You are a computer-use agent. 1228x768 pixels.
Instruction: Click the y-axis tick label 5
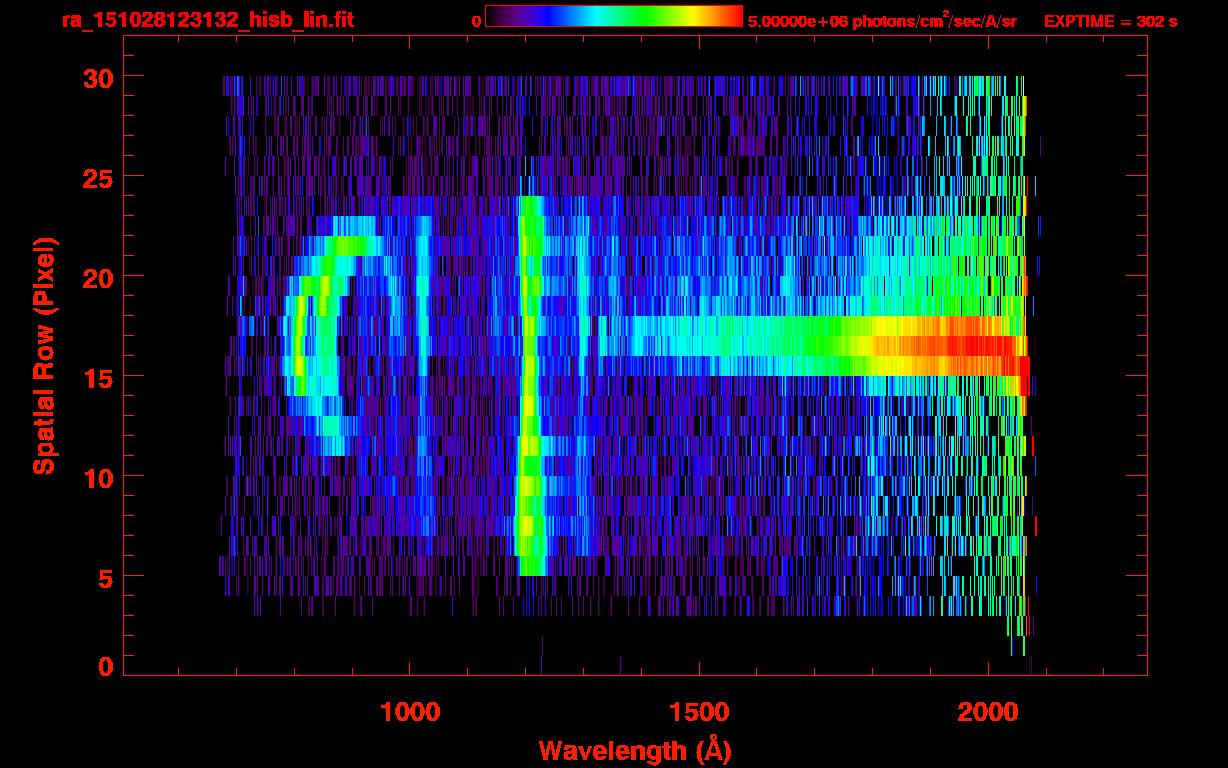tap(104, 577)
